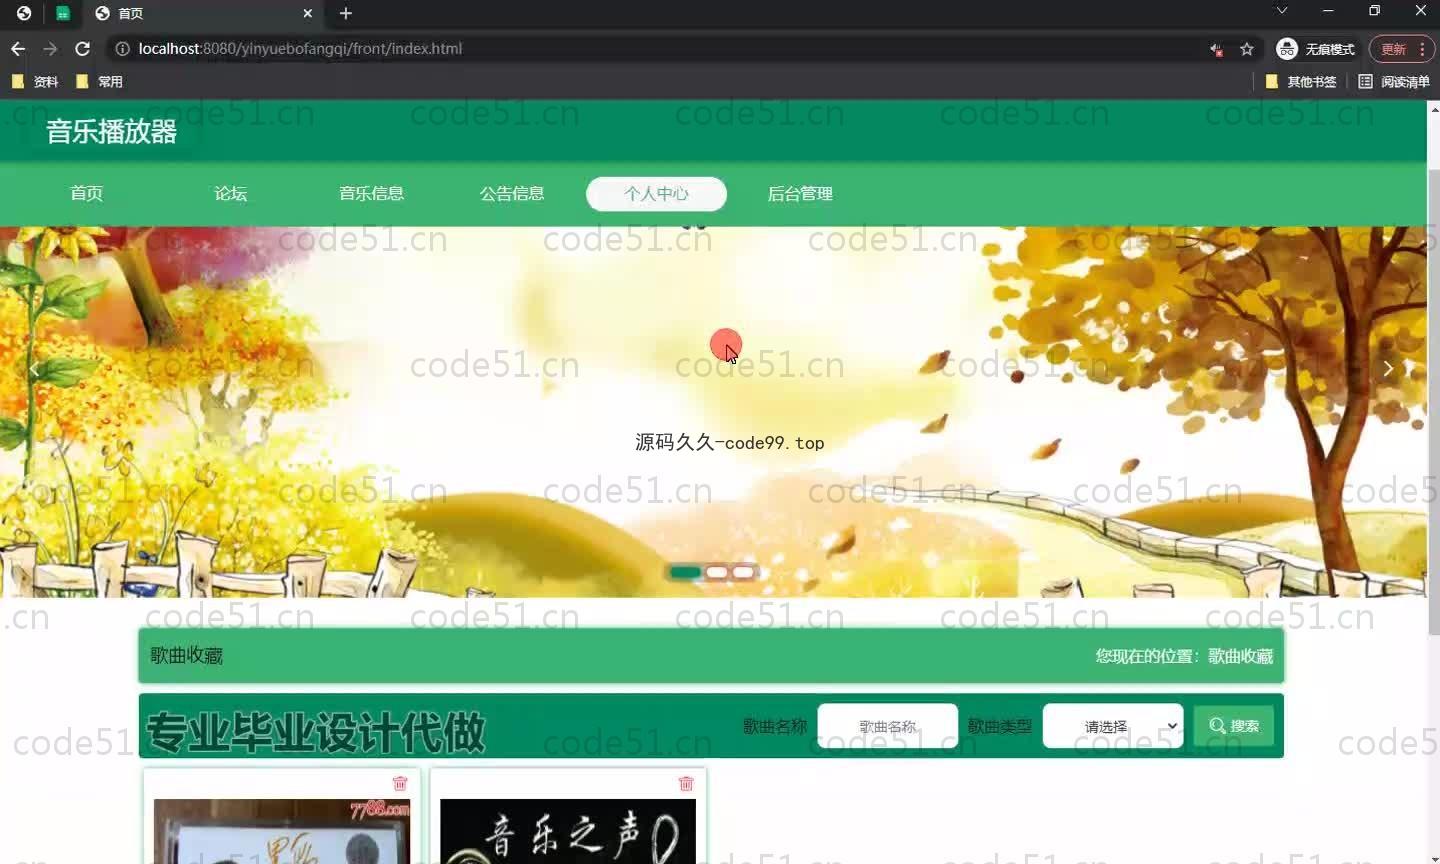Go back to the previous page
This screenshot has width=1440, height=864.
pos(18,48)
